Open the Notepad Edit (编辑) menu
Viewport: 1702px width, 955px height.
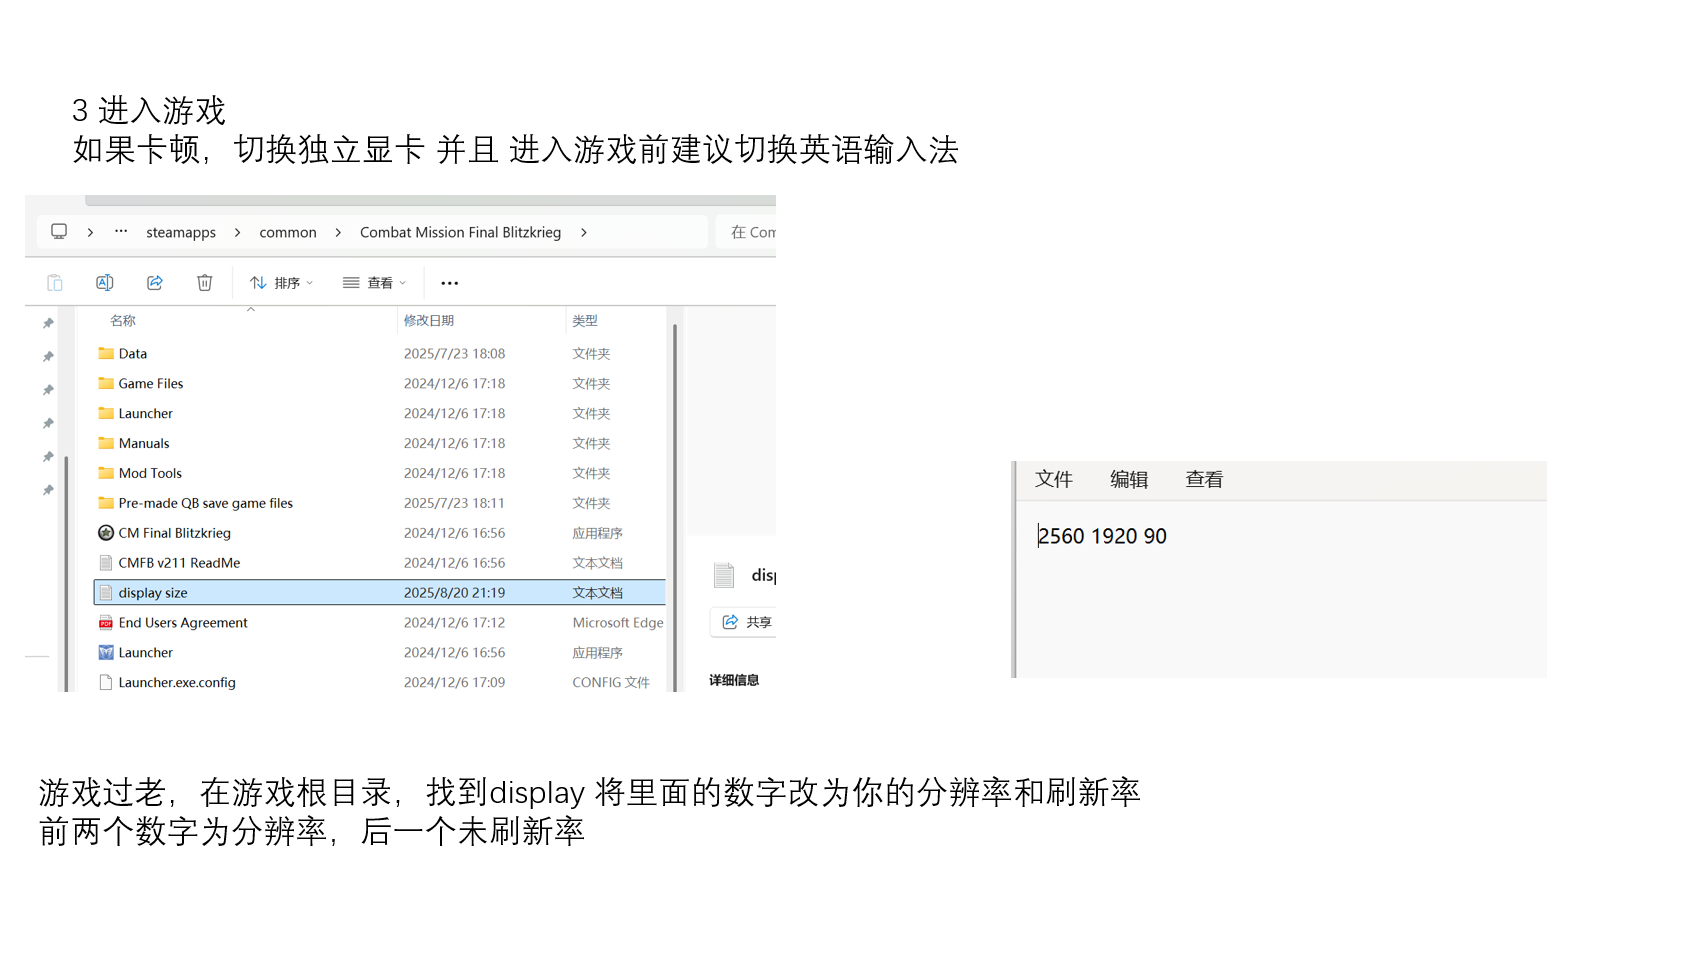pos(1128,480)
